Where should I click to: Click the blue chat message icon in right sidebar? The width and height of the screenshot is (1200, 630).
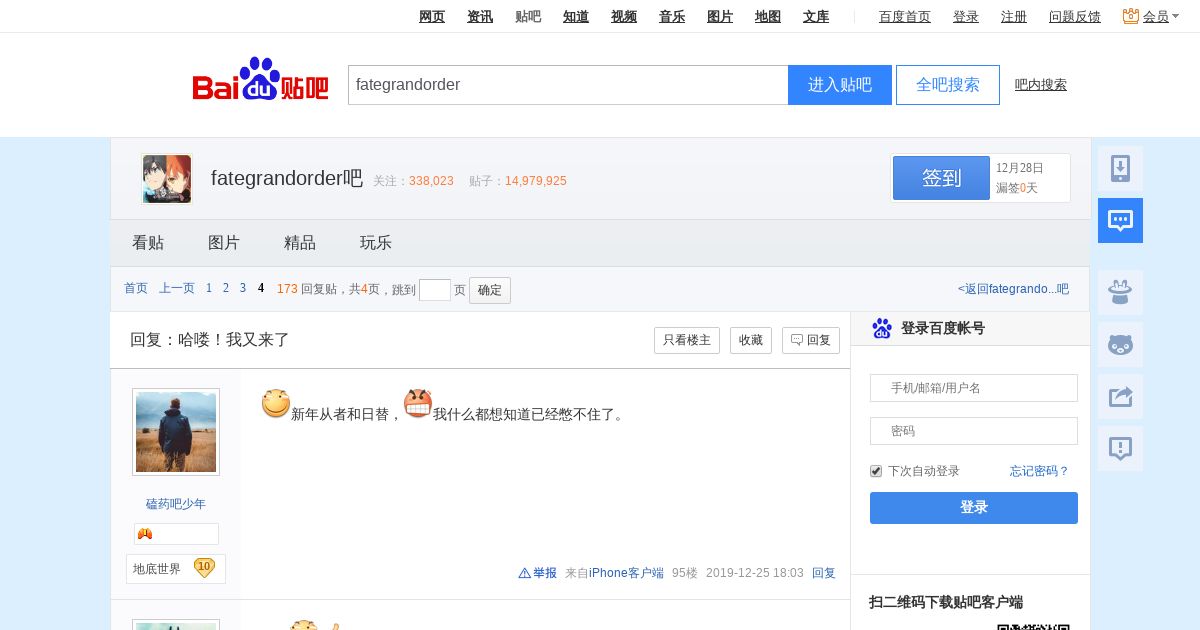1120,221
